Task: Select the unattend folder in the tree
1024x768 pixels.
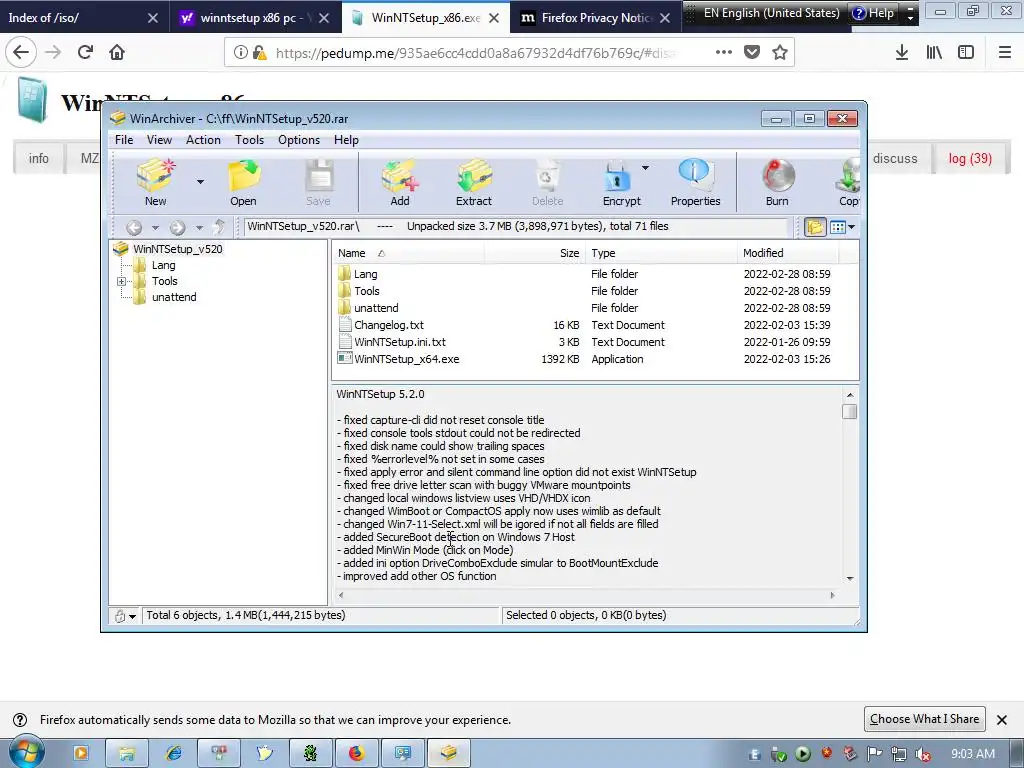Action: [174, 297]
